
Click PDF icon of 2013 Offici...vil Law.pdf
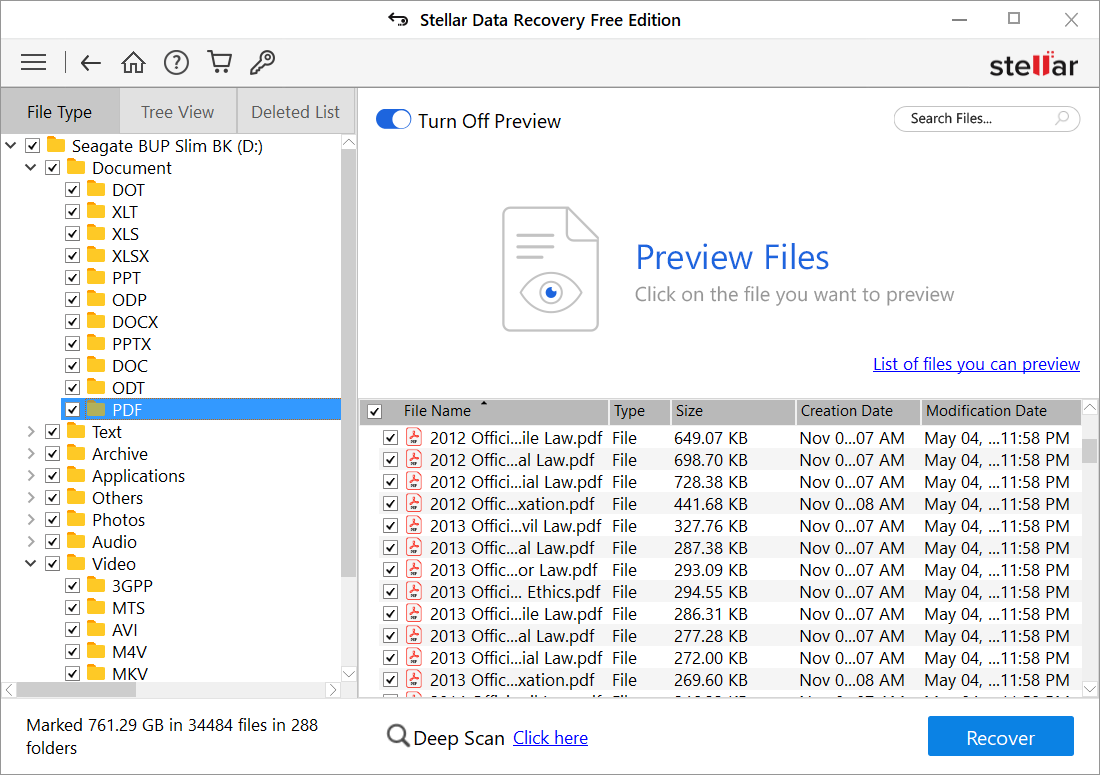[x=414, y=525]
